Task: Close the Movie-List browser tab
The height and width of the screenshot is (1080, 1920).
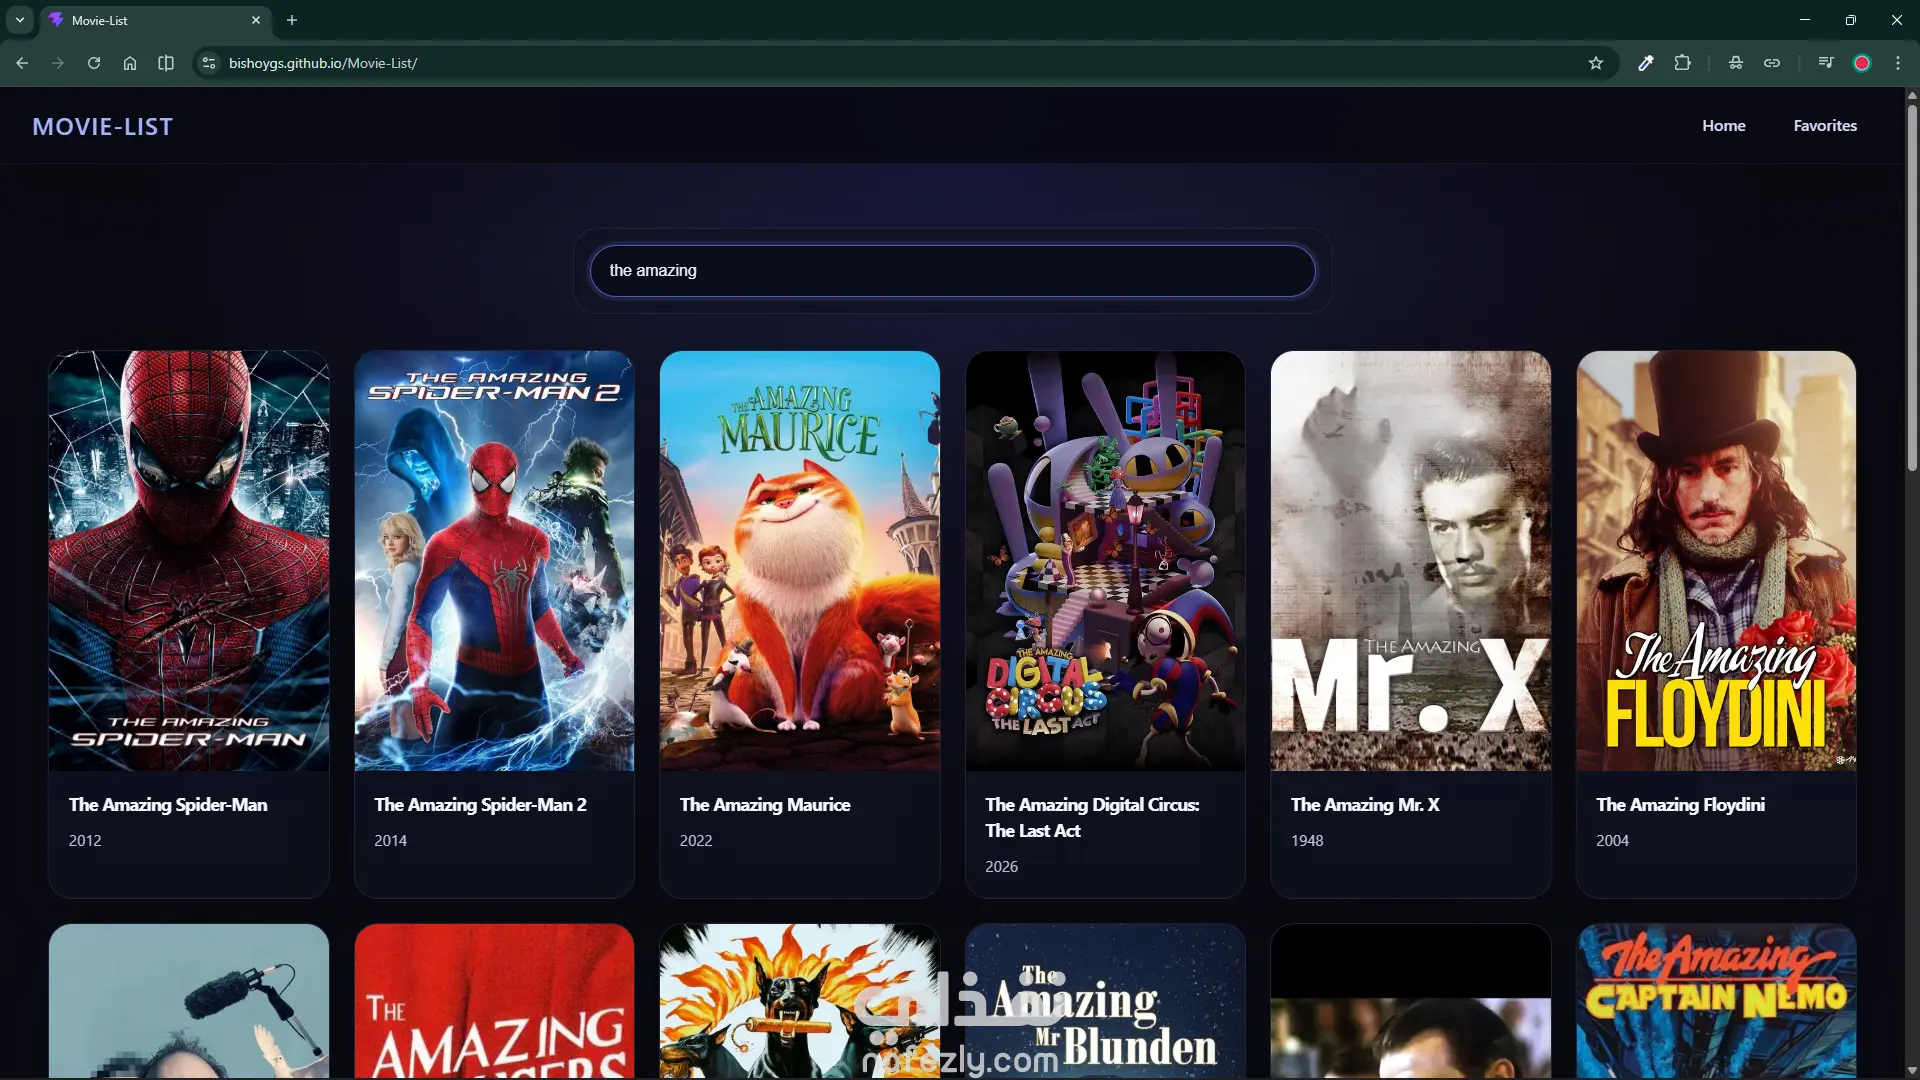Action: [256, 20]
